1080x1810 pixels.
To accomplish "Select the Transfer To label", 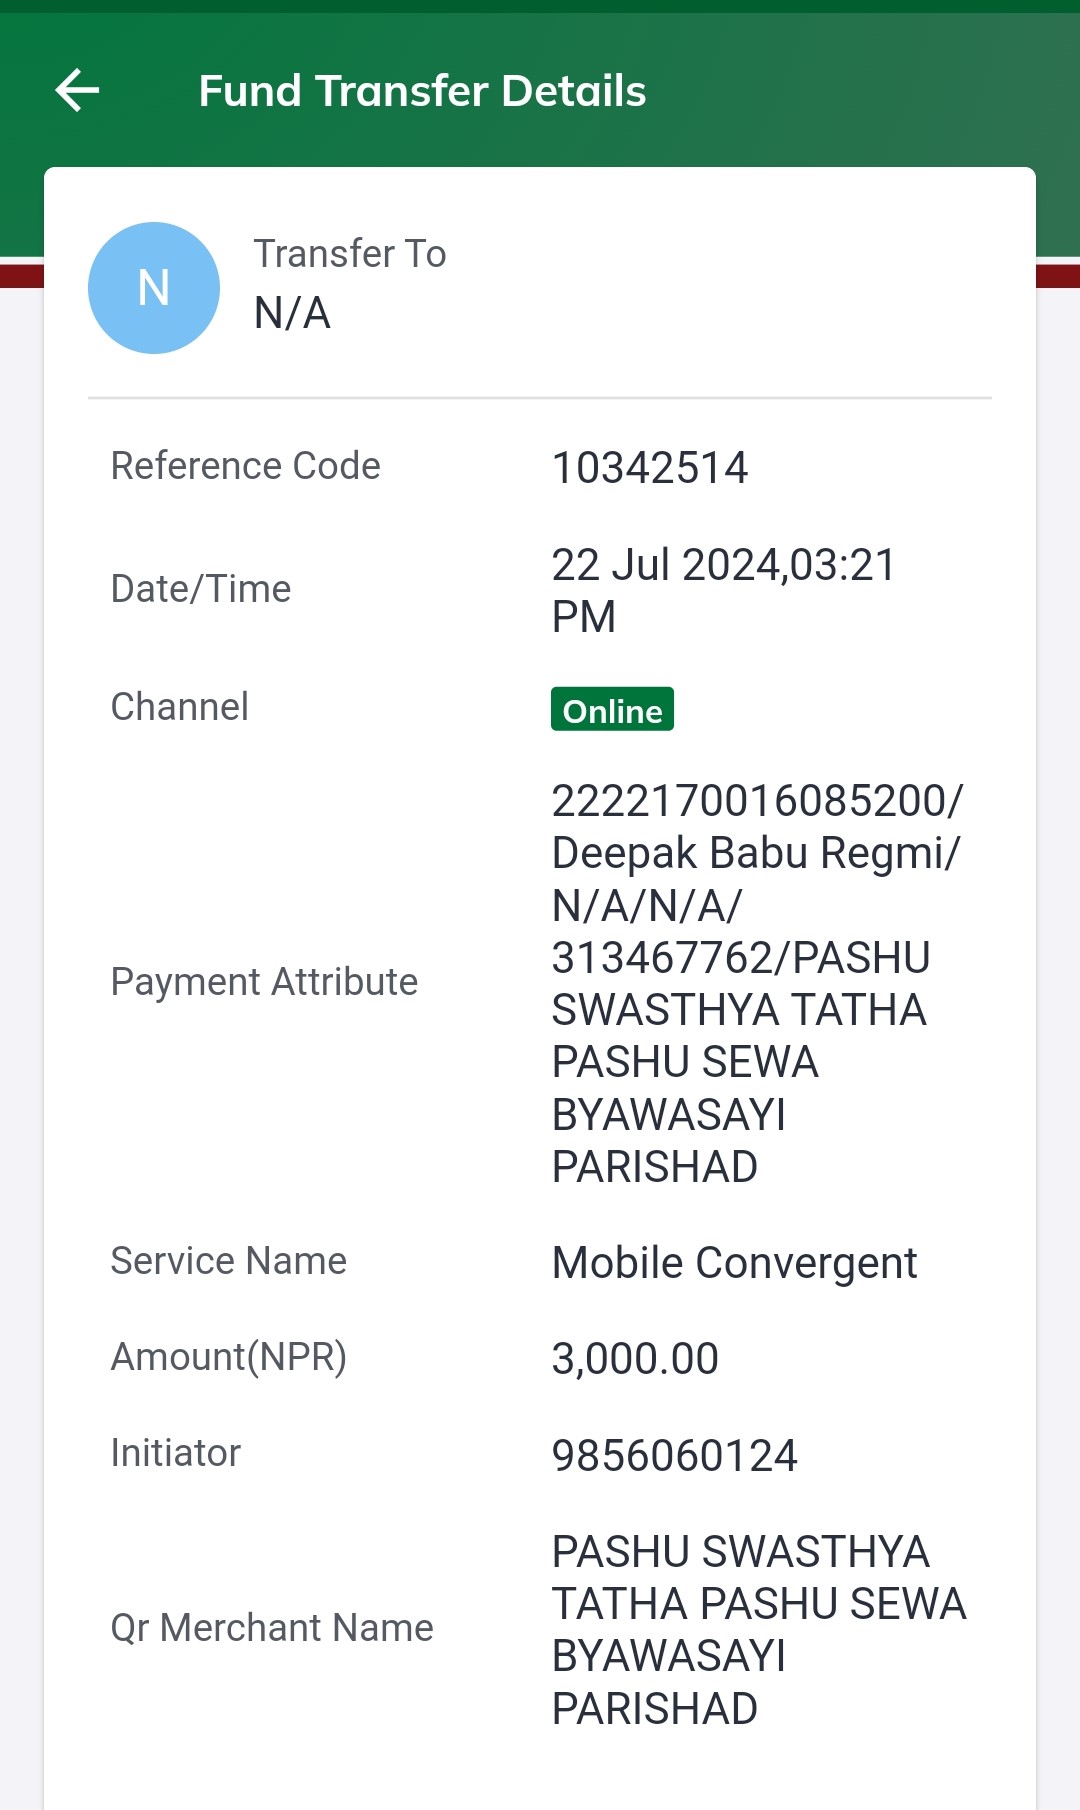I will (350, 254).
